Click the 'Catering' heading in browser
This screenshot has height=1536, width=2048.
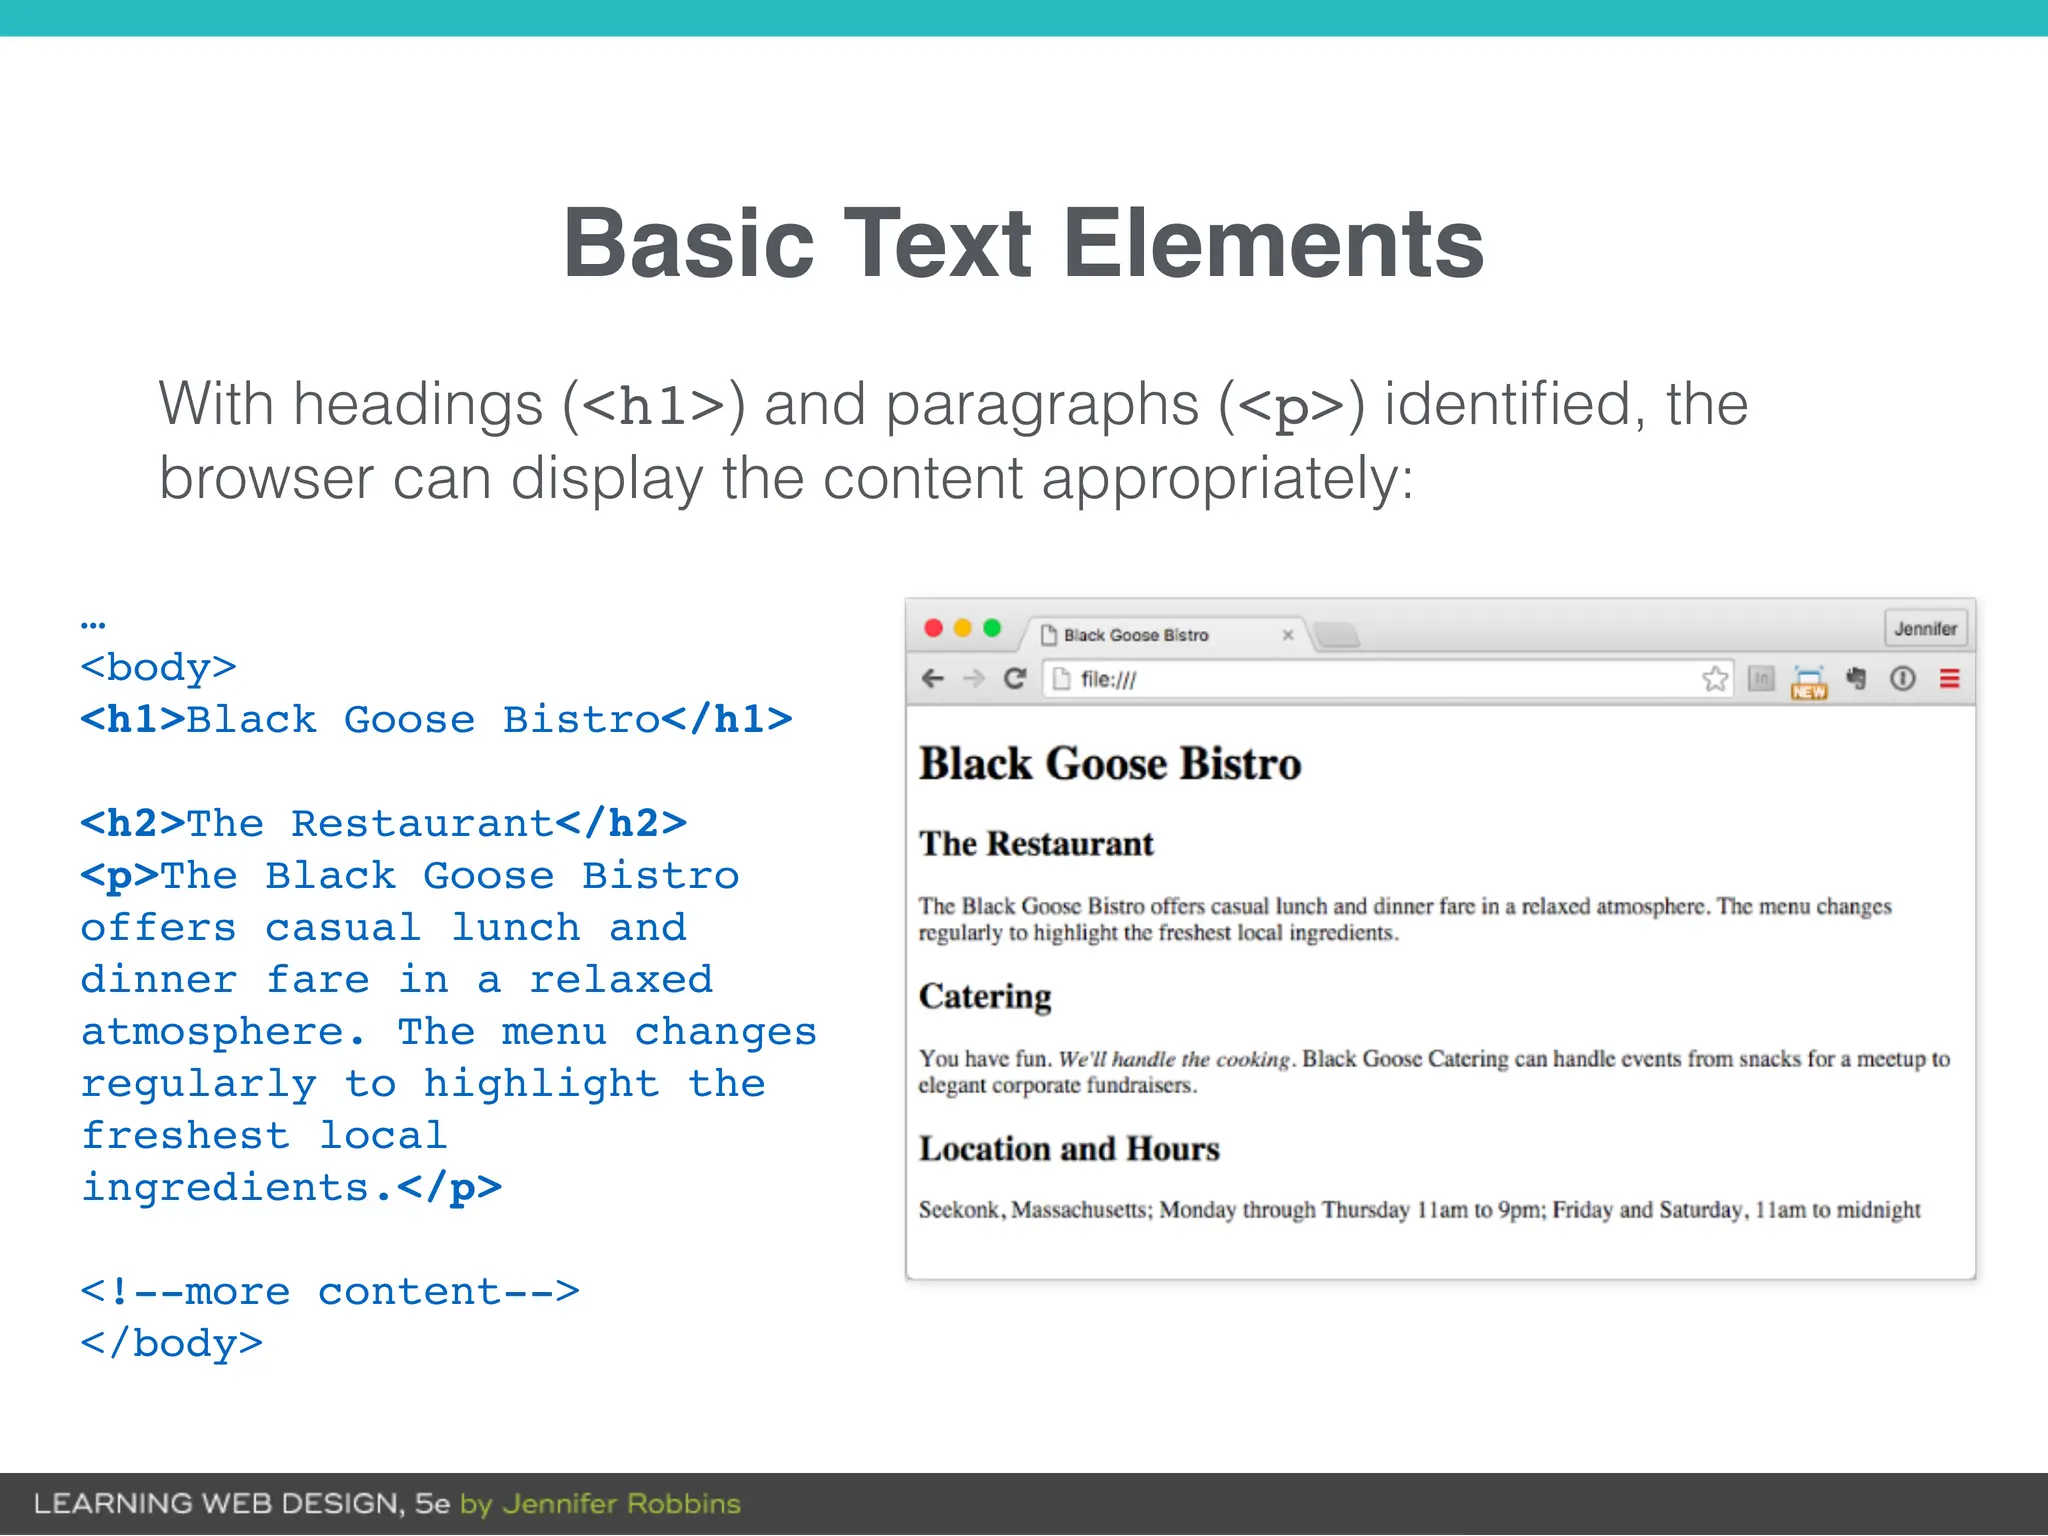click(x=985, y=997)
